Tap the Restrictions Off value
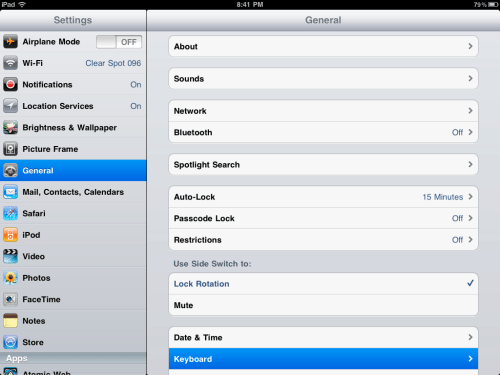Image resolution: width=500 pixels, height=375 pixels. [457, 240]
